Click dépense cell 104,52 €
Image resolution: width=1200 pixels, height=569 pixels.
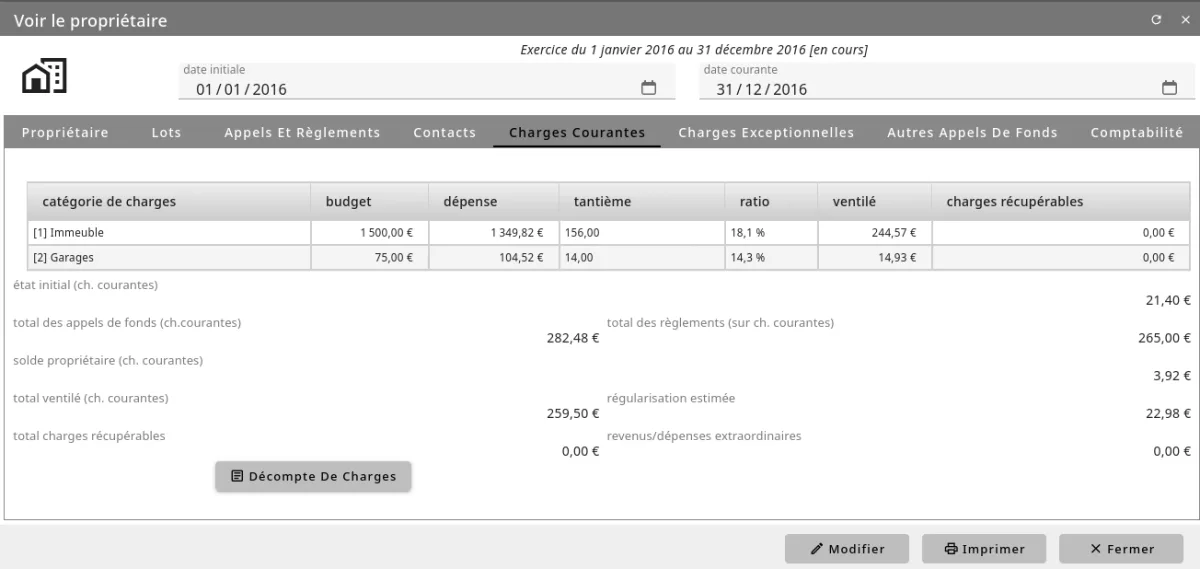click(x=493, y=257)
